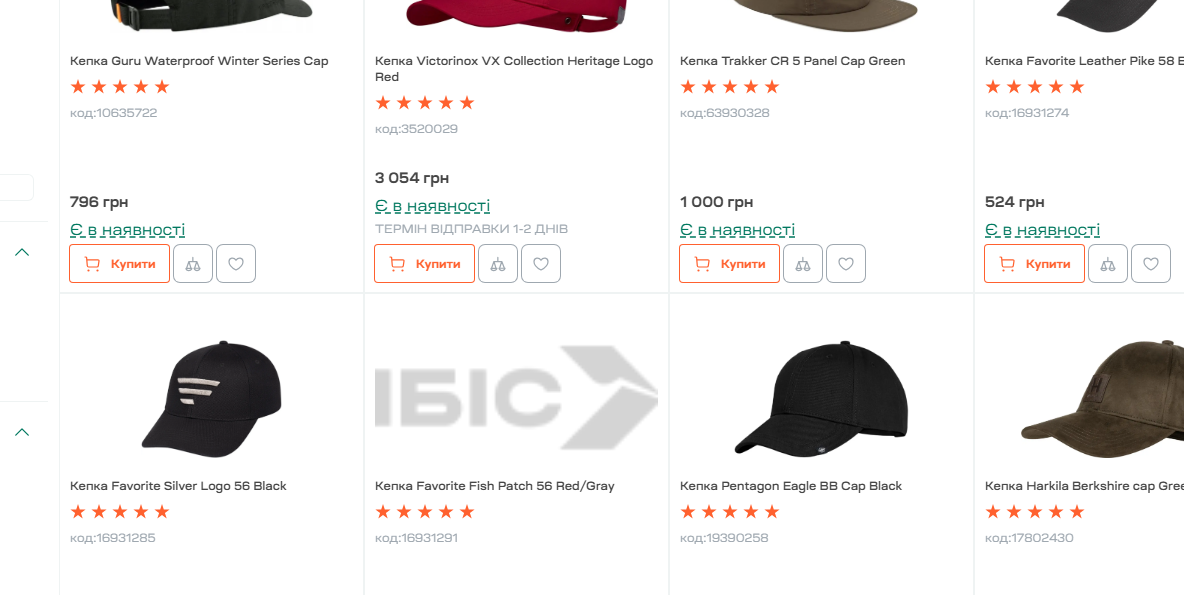Collapse the lower sidebar filter chevron

click(22, 432)
